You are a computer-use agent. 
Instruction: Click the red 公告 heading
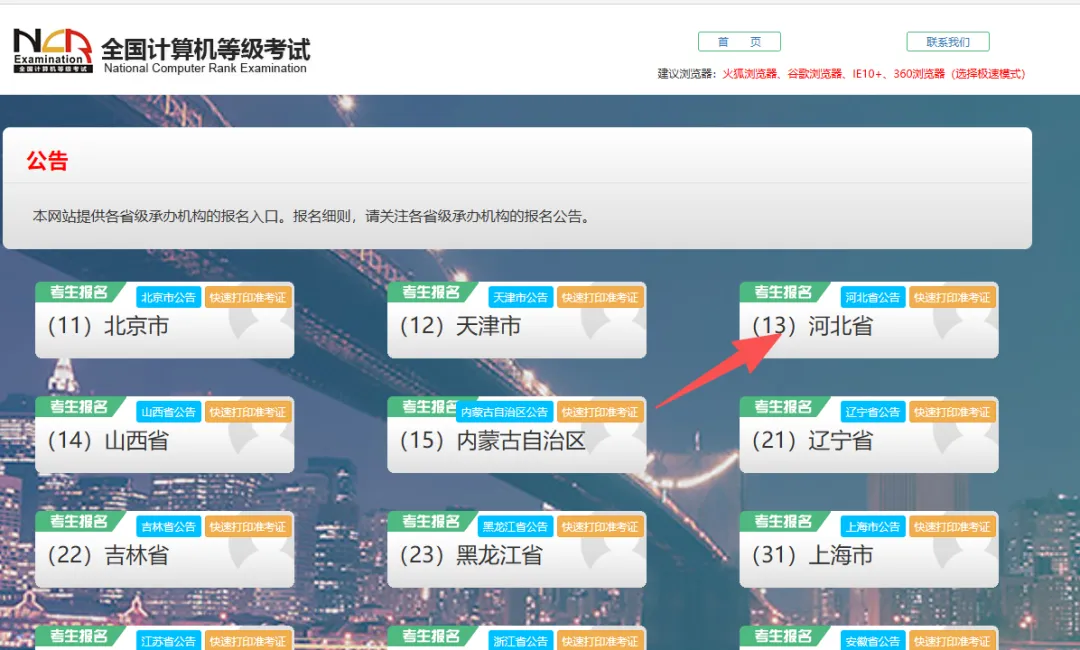(x=48, y=160)
